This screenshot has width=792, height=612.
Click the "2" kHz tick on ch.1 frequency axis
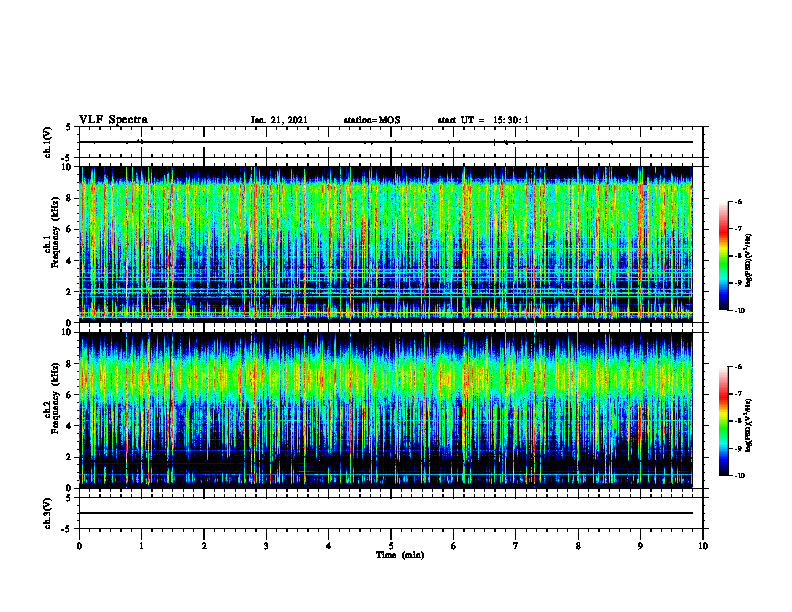tap(70, 292)
